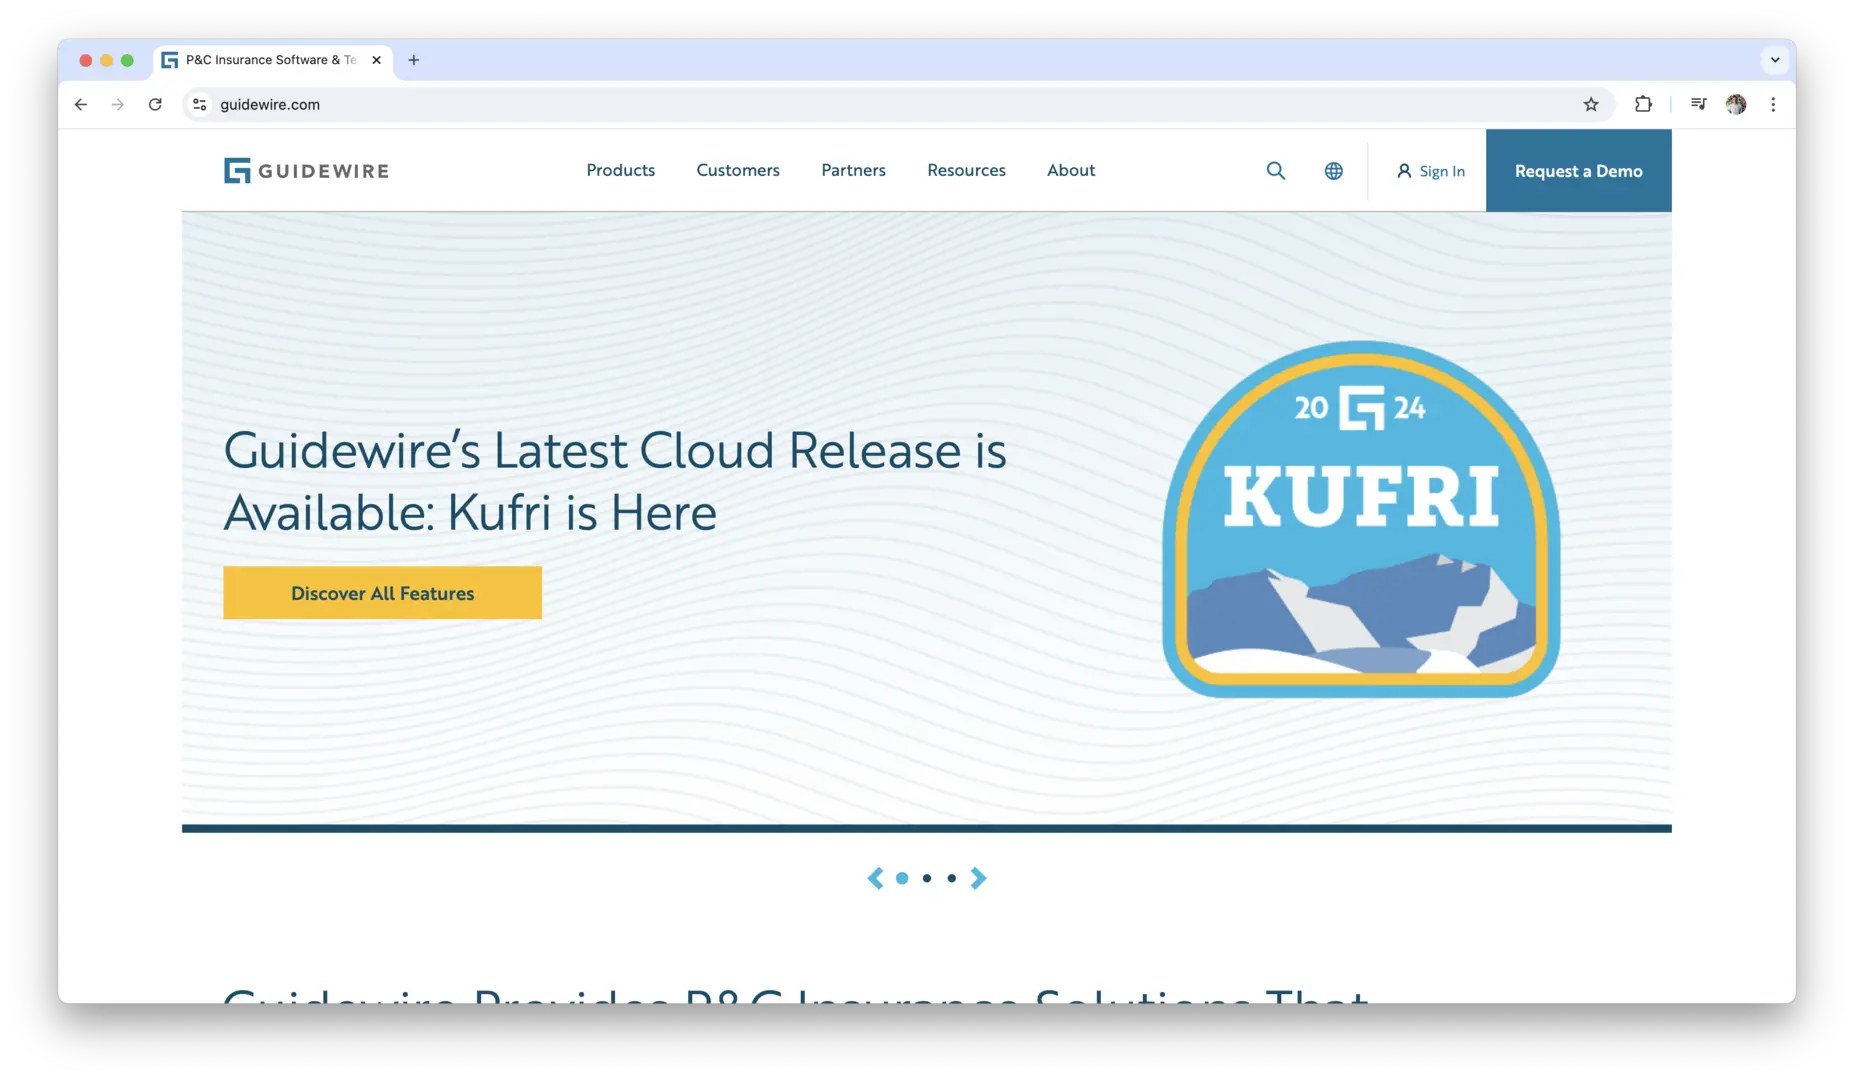Open the media control icon in toolbar
1854x1080 pixels.
1698,104
